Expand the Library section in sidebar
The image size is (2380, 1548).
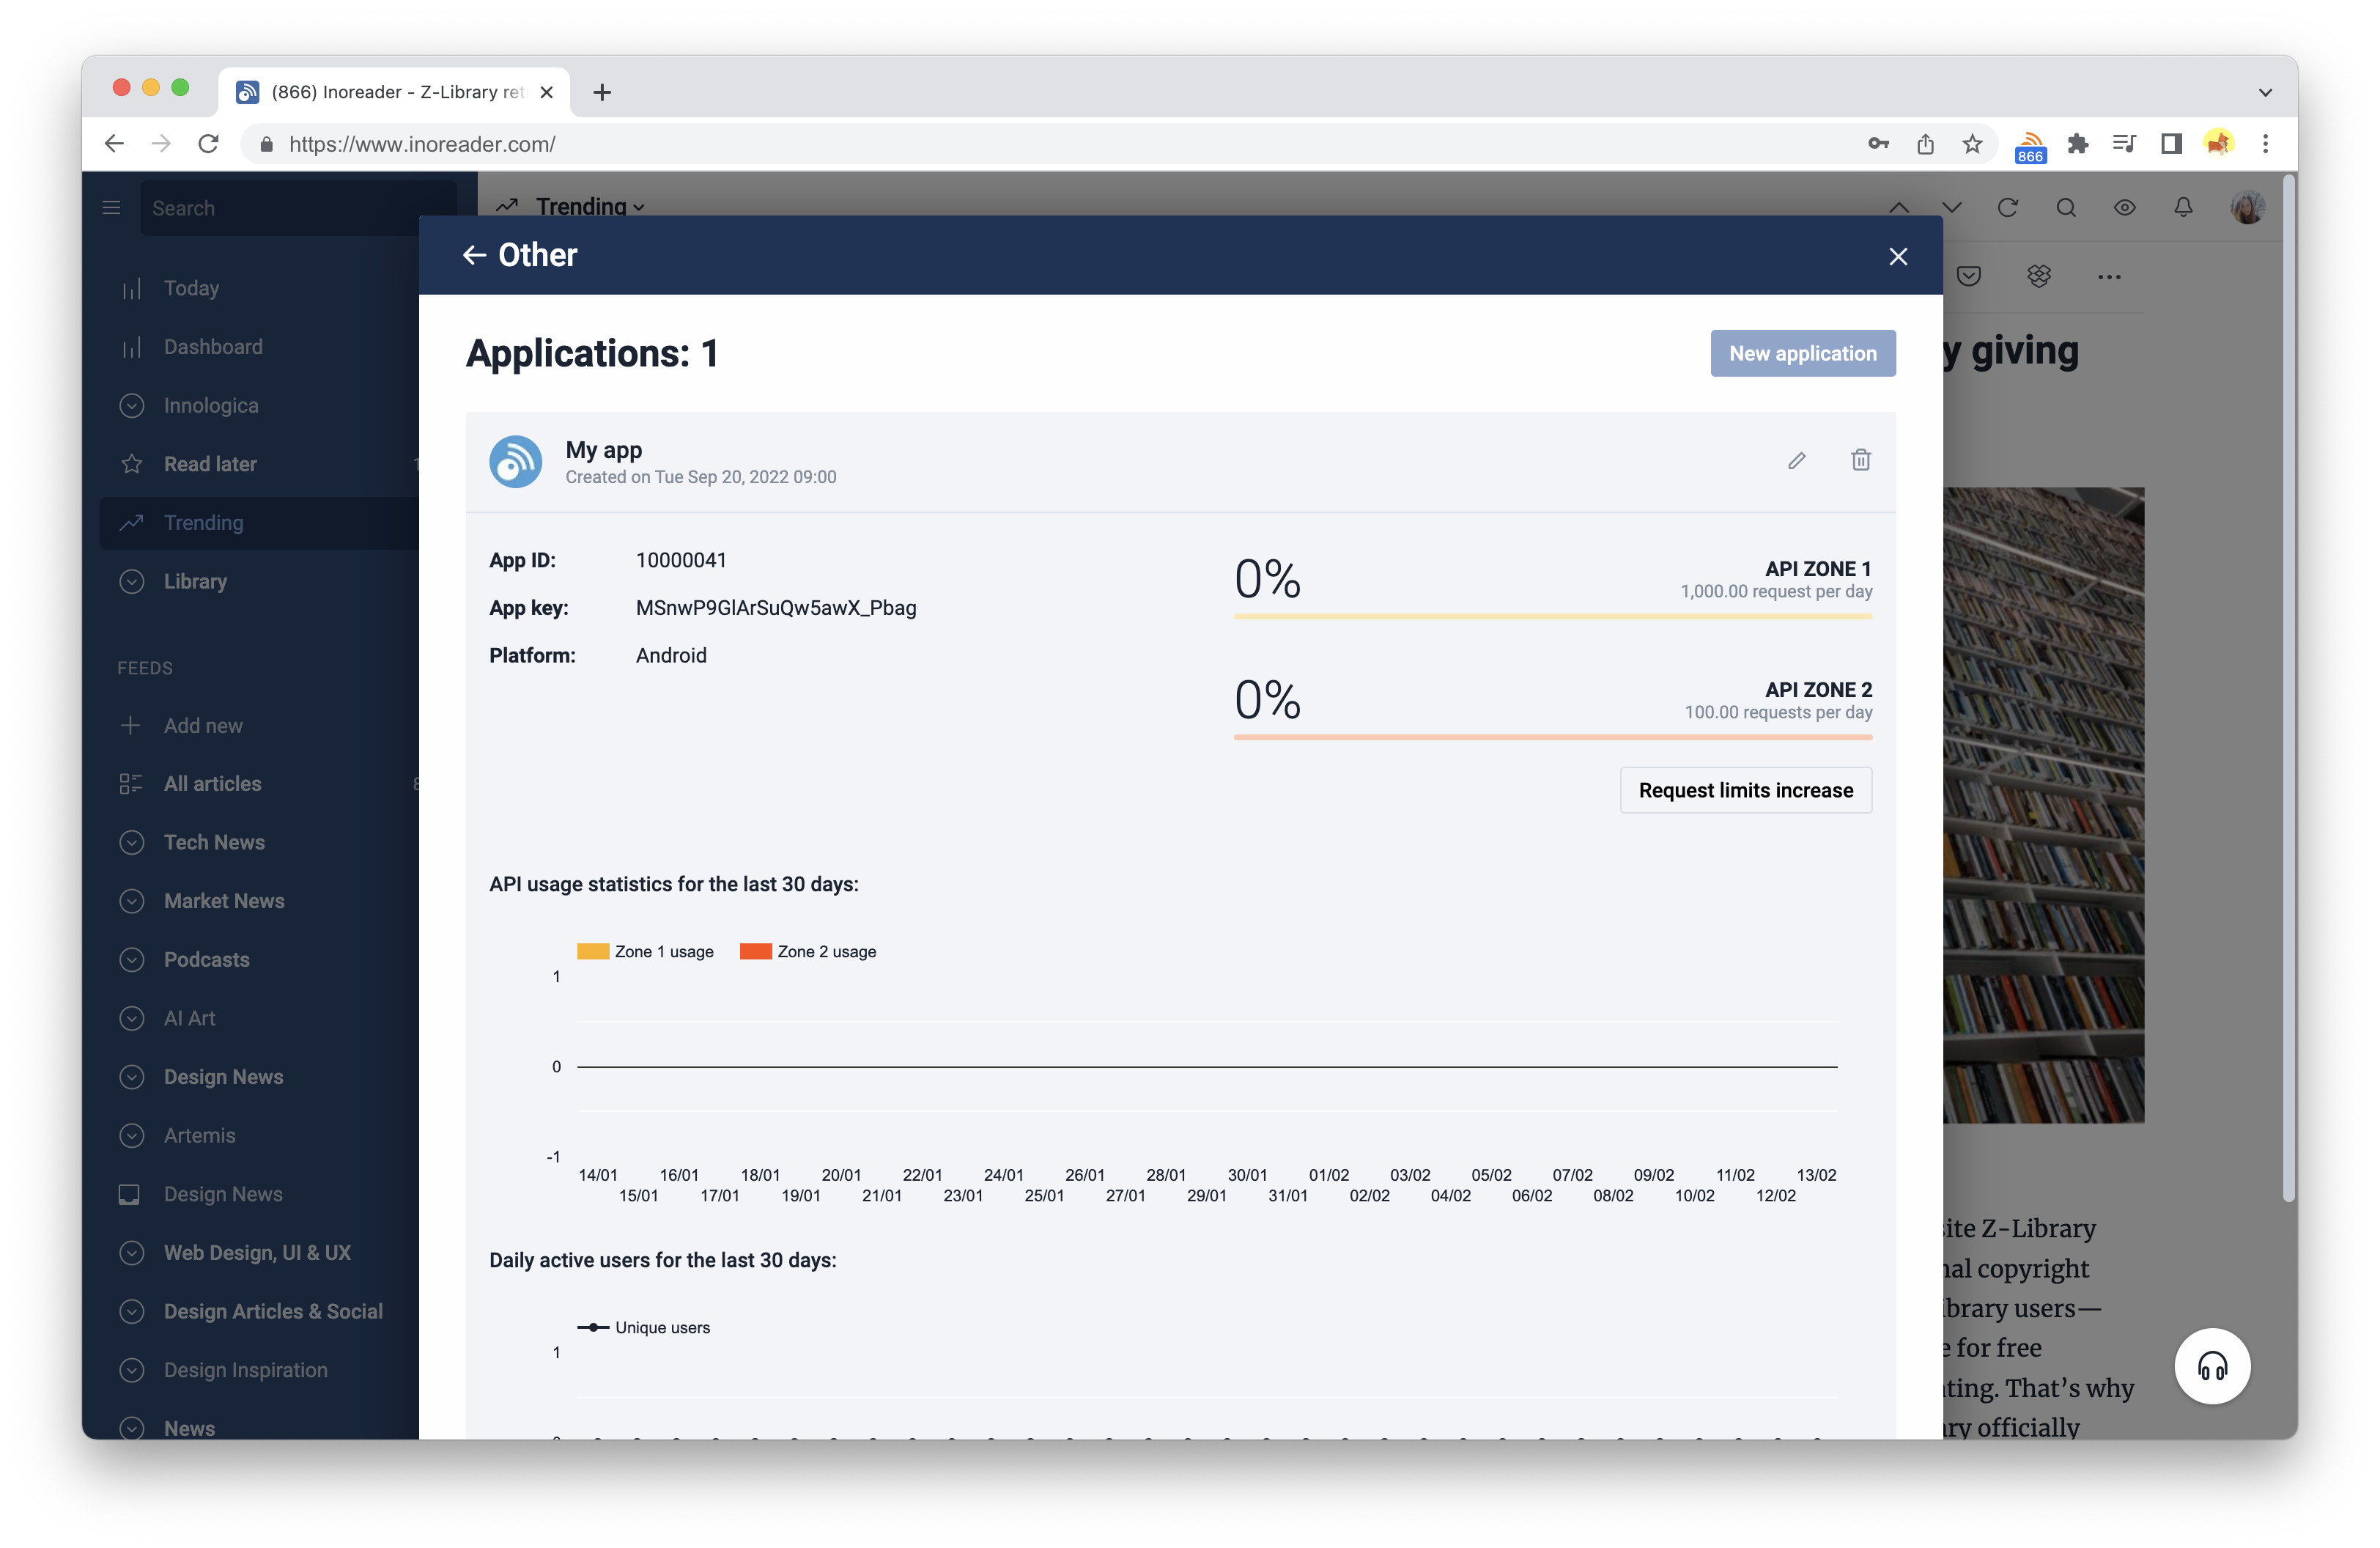(132, 581)
